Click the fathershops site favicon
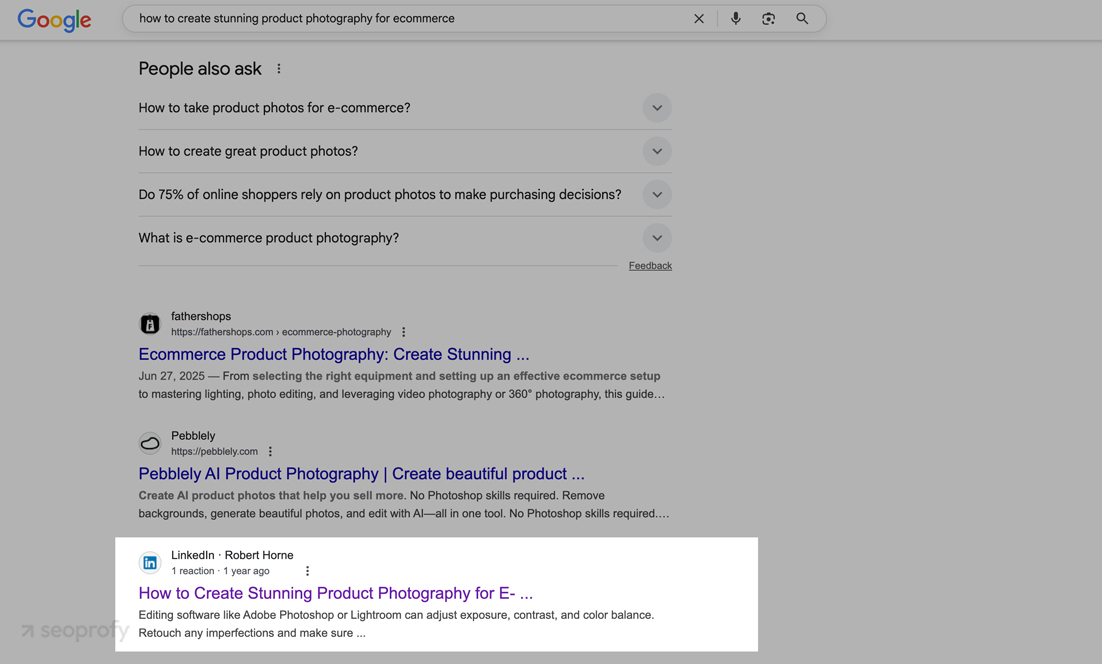 pyautogui.click(x=150, y=324)
